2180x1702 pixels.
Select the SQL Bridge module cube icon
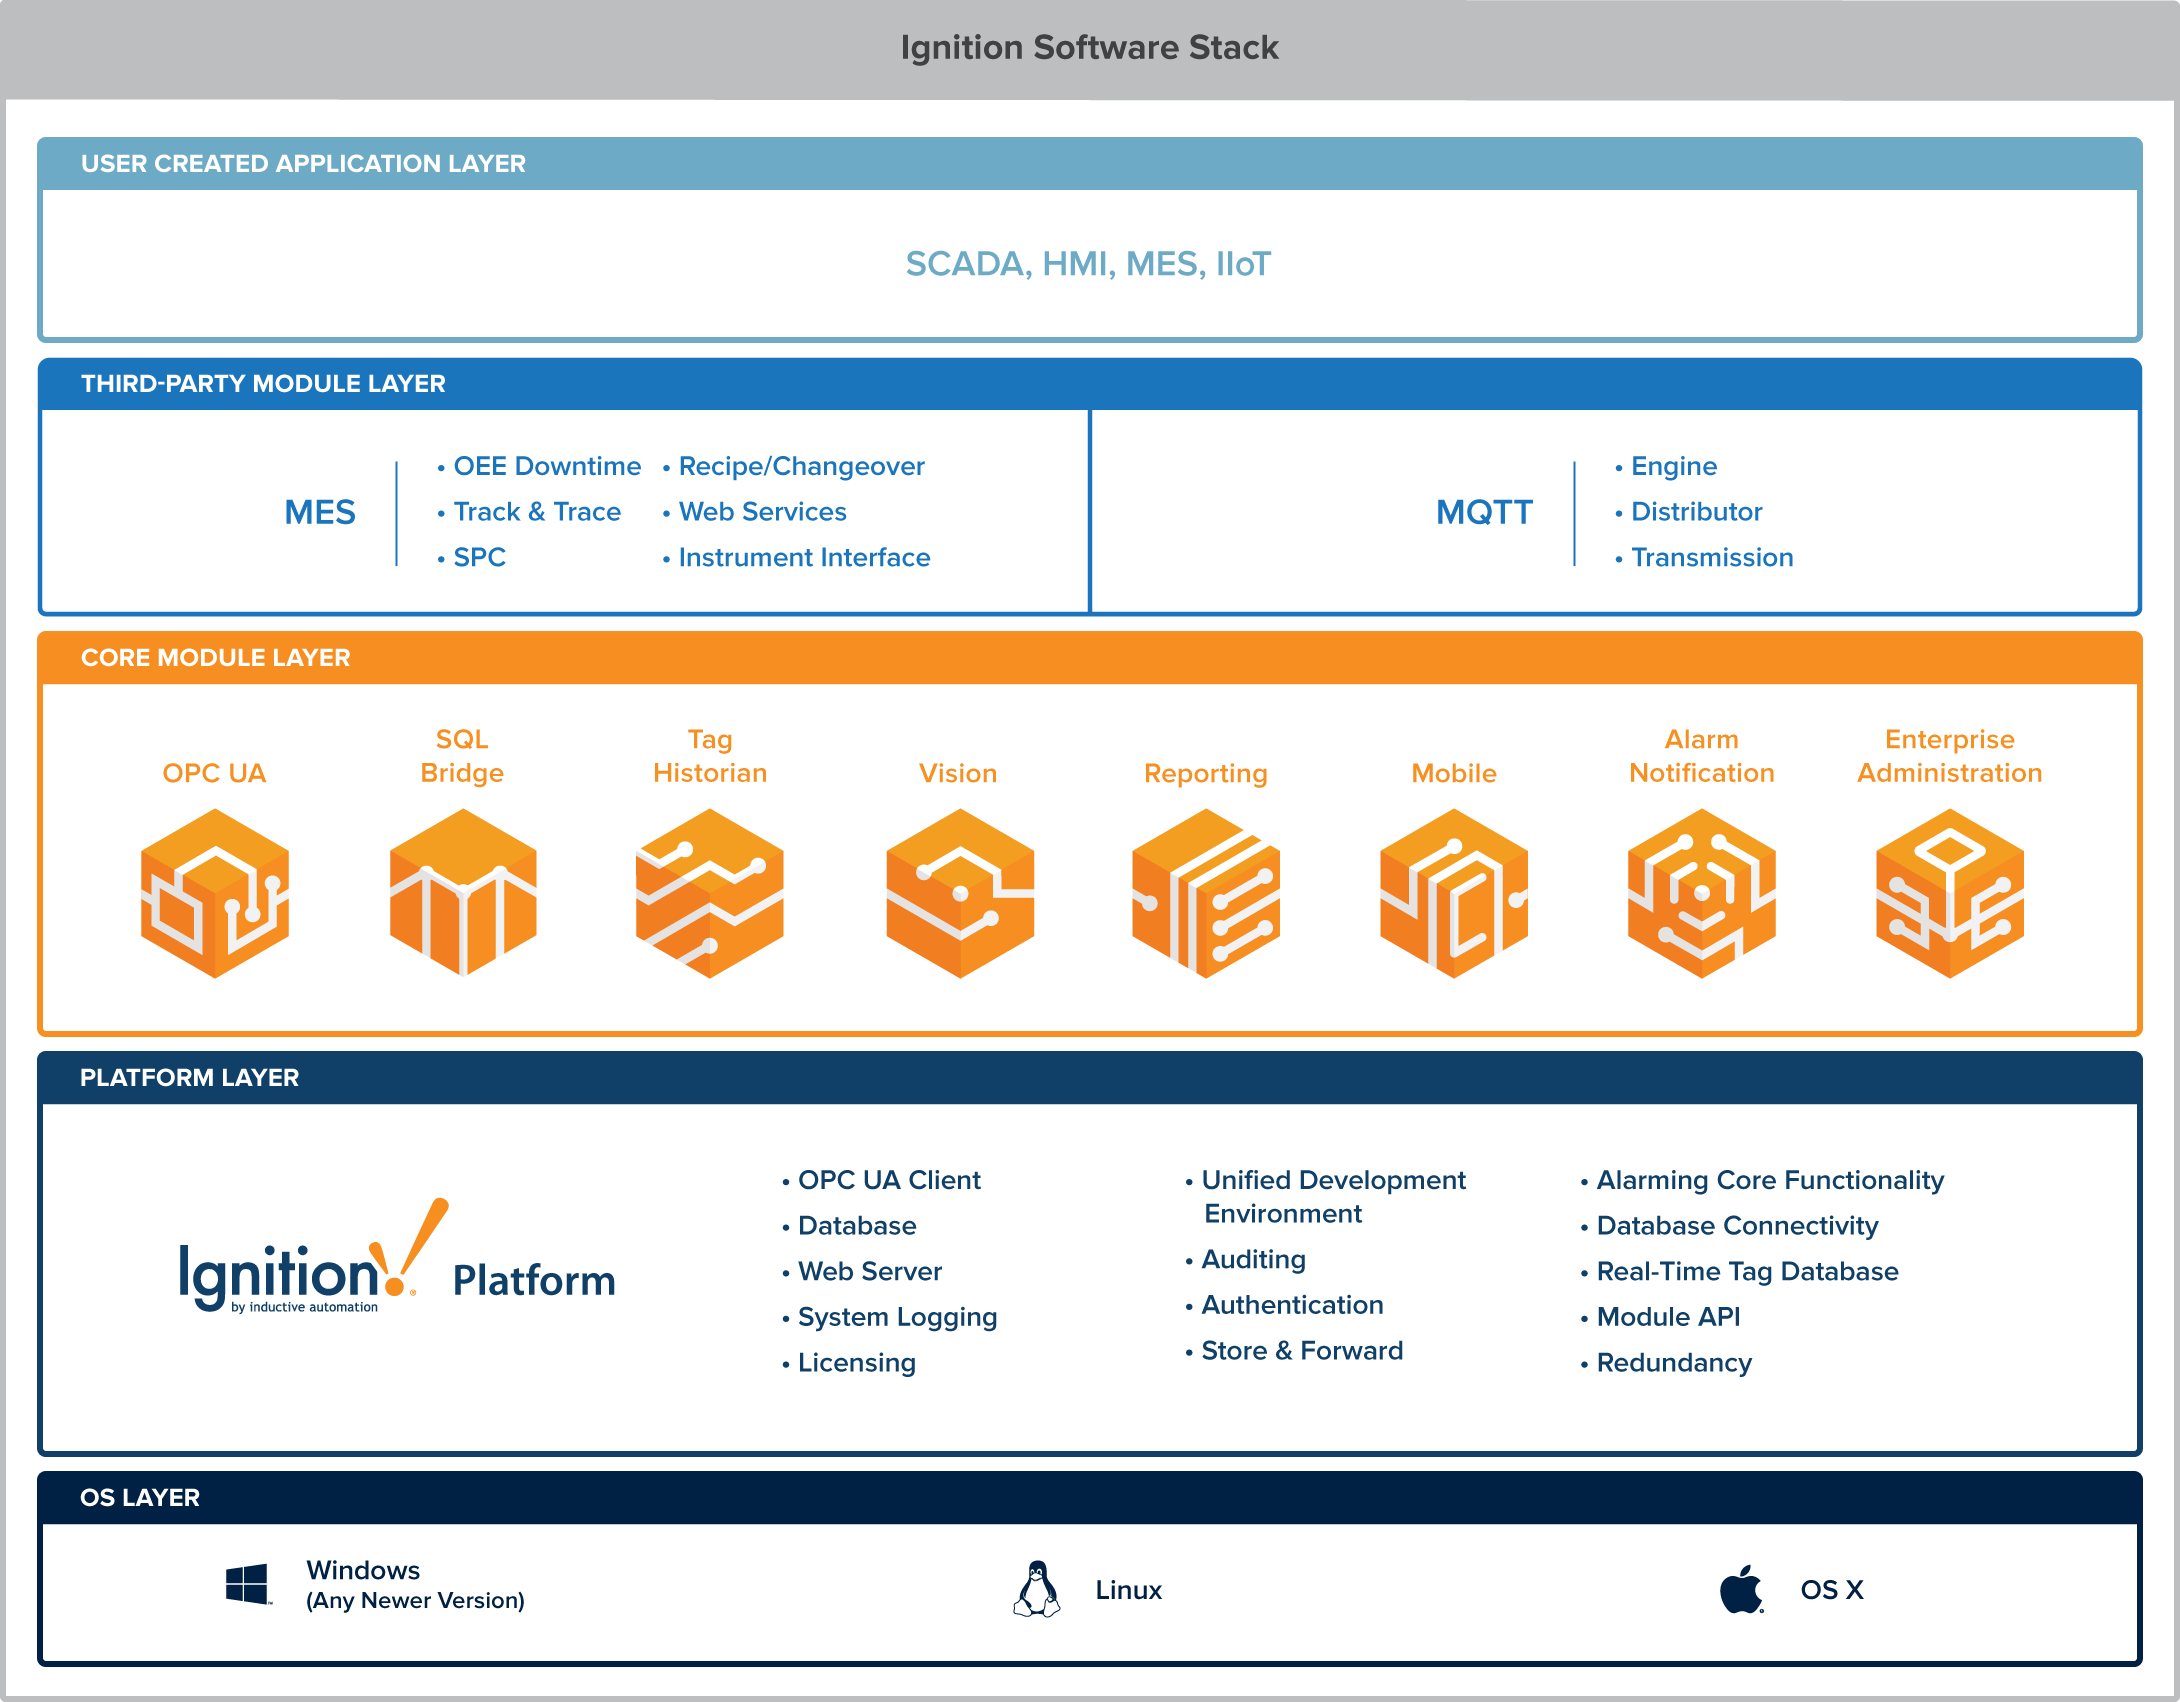(x=463, y=893)
